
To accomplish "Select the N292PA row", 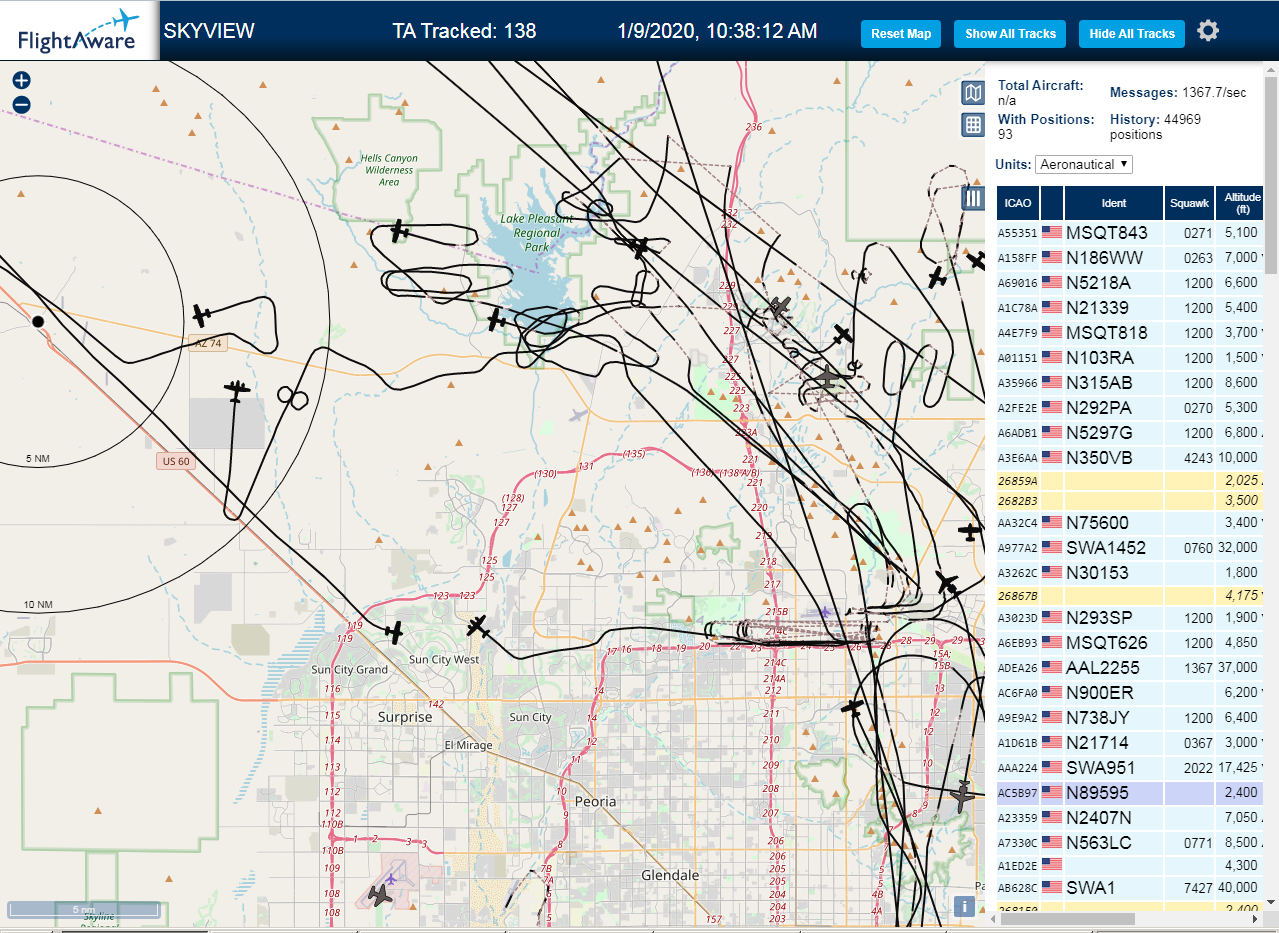I will 1130,407.
